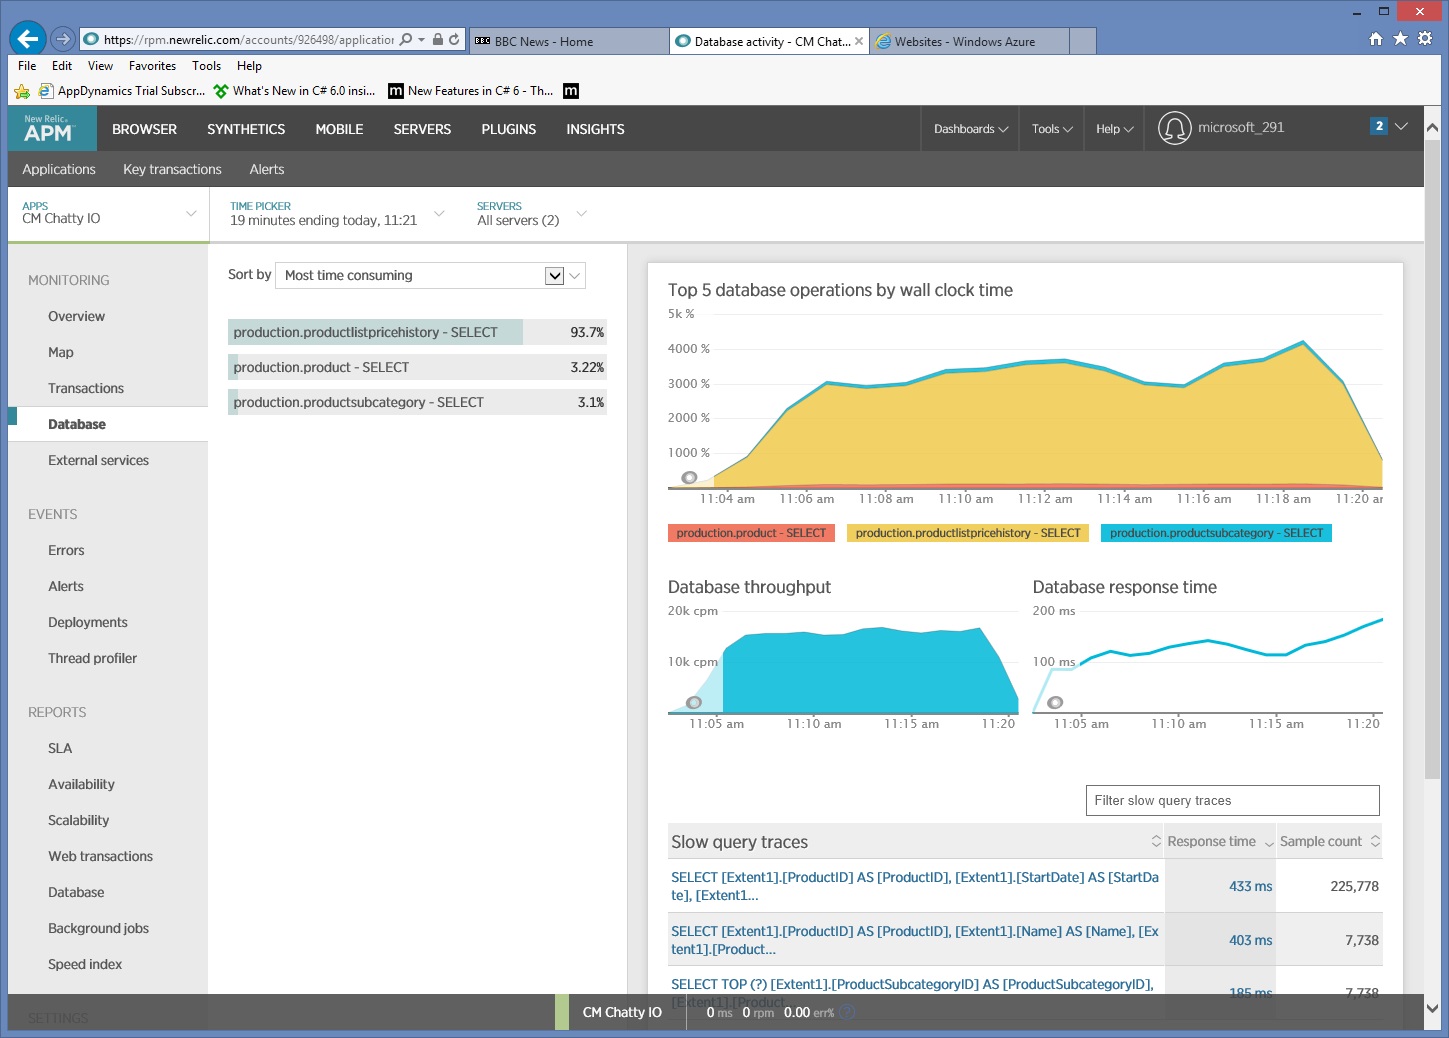Click the user avatar icon beside microsoft_291

[1174, 128]
